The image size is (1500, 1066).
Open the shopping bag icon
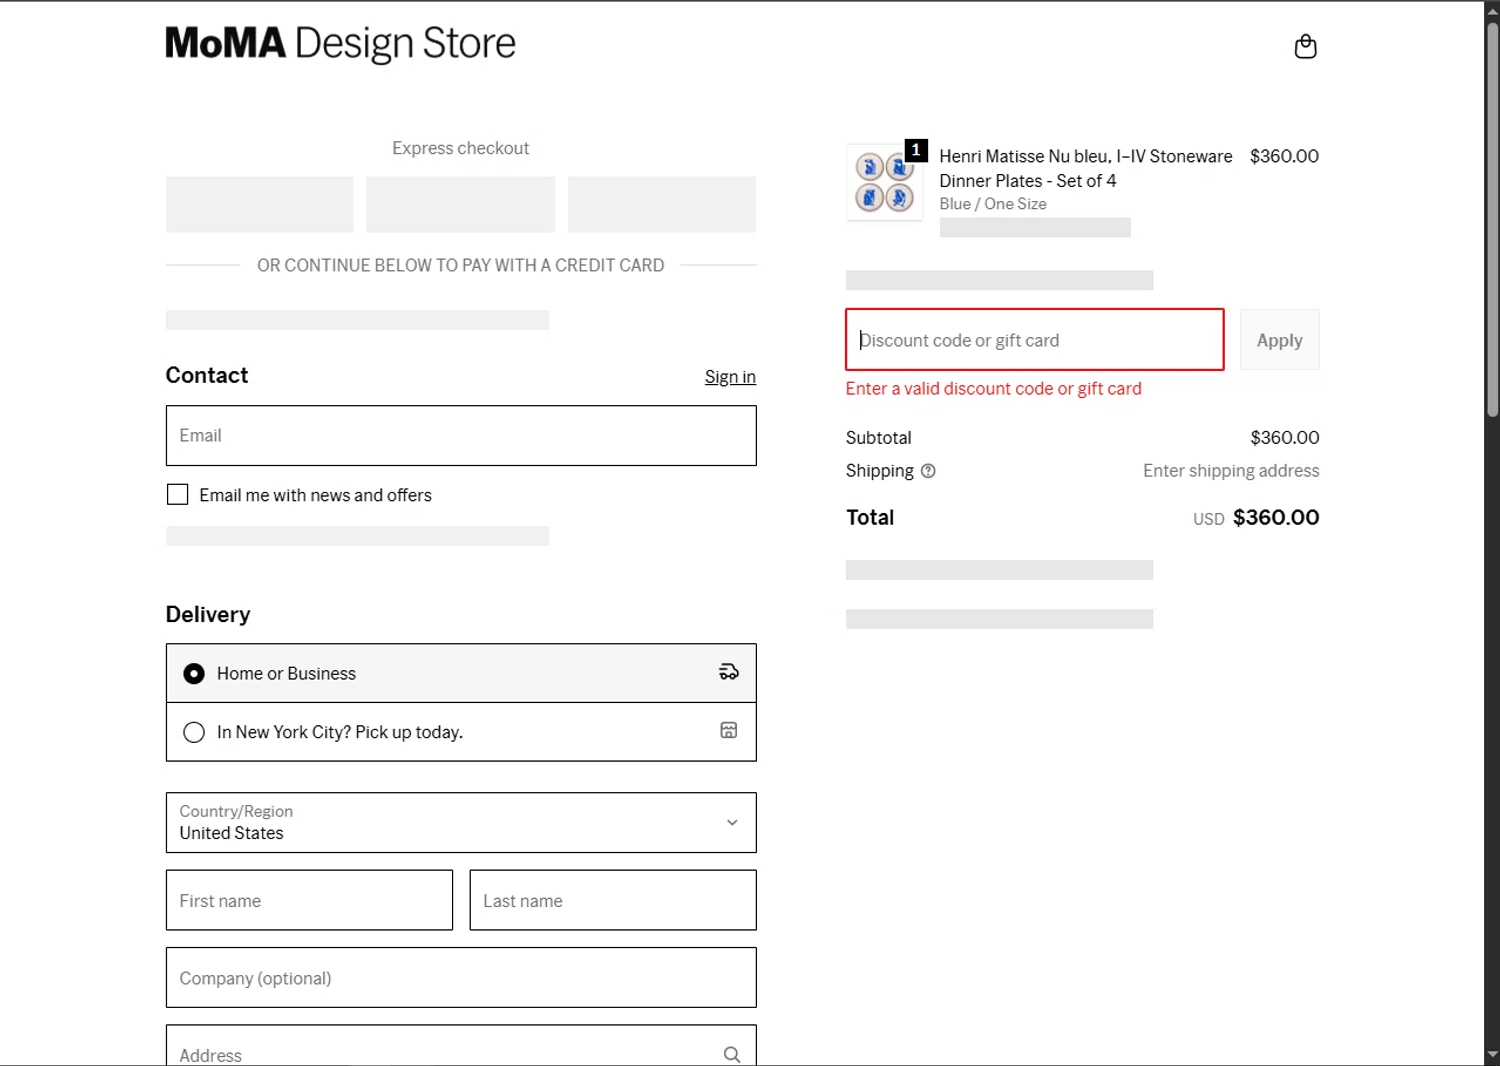tap(1305, 46)
